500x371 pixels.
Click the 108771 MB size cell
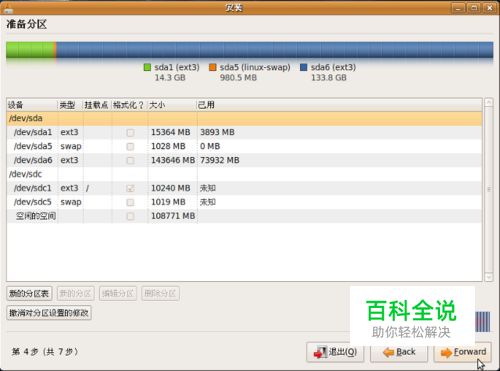(x=173, y=216)
